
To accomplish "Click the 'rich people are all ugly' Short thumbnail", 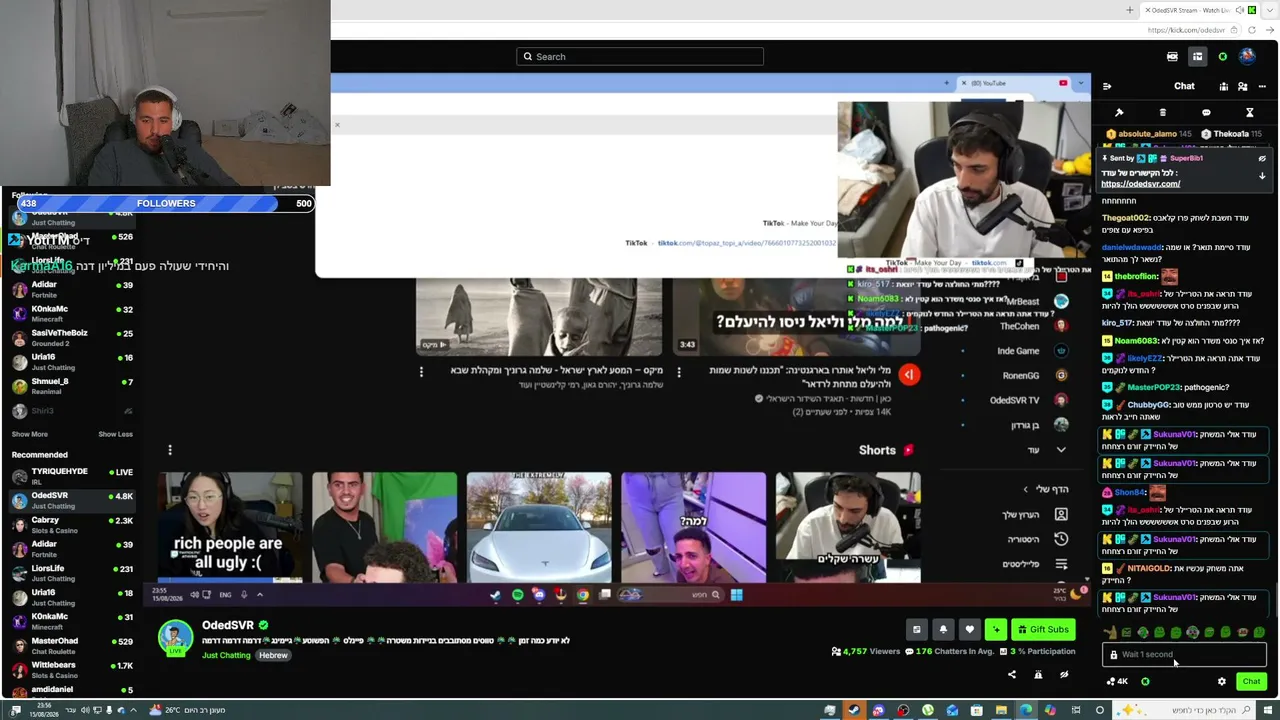I will tap(230, 527).
